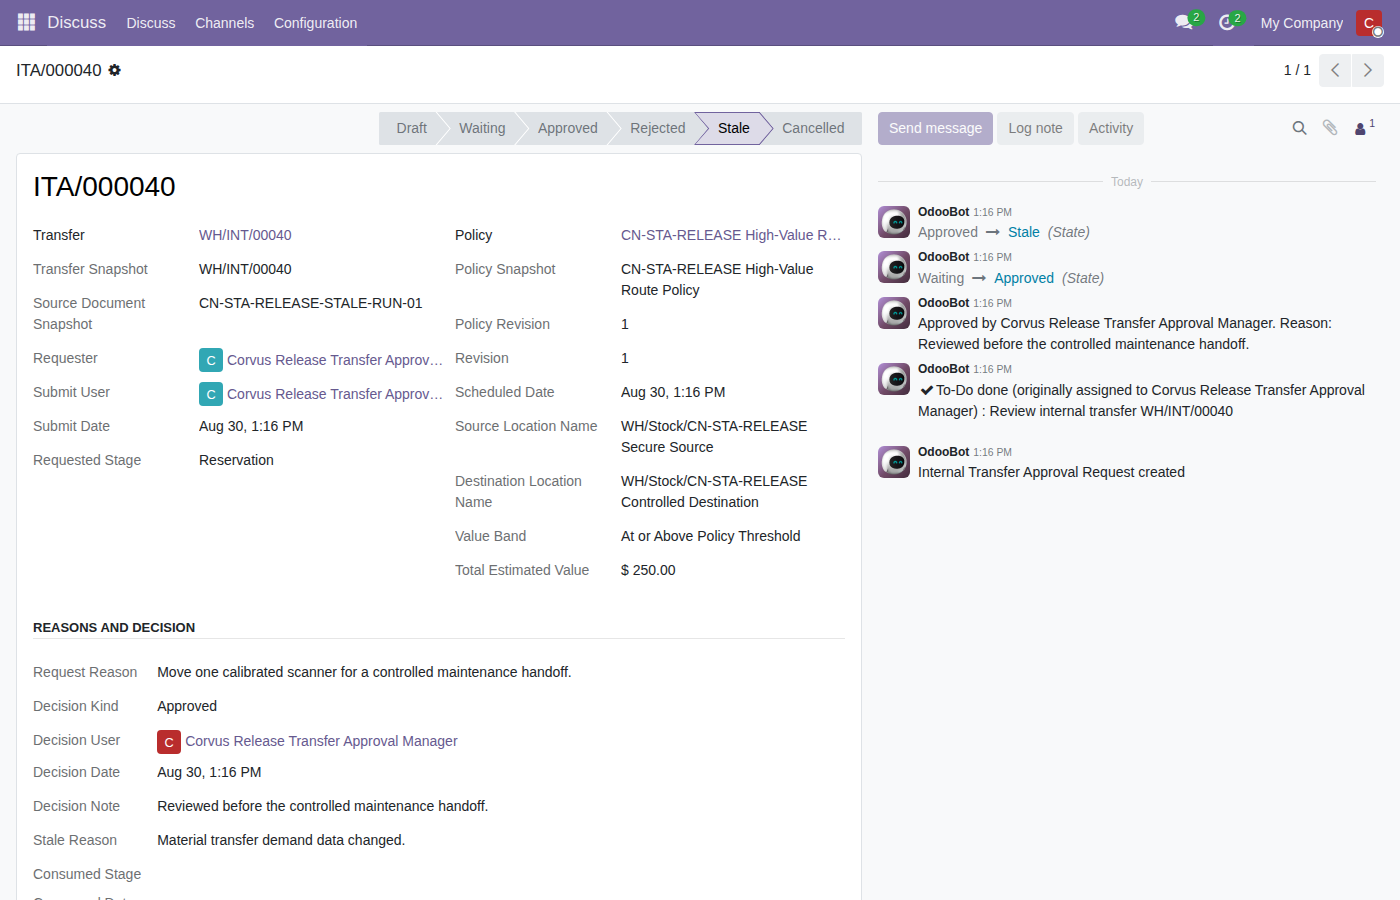Open attachments paperclip icon

coord(1330,128)
